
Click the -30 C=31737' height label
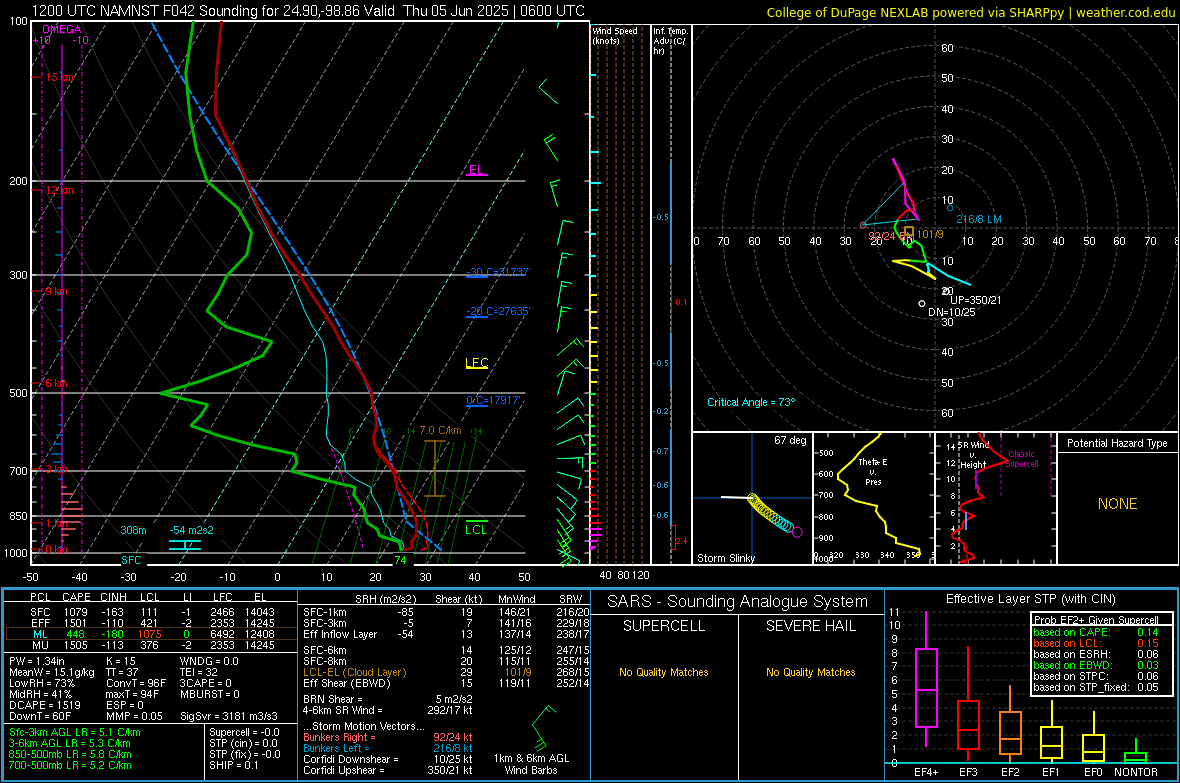point(498,273)
